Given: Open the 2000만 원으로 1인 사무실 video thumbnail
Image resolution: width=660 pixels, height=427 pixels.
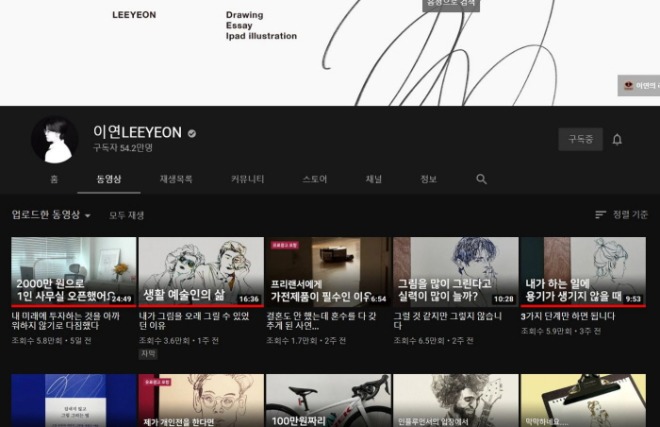Looking at the screenshot, I should click(74, 272).
